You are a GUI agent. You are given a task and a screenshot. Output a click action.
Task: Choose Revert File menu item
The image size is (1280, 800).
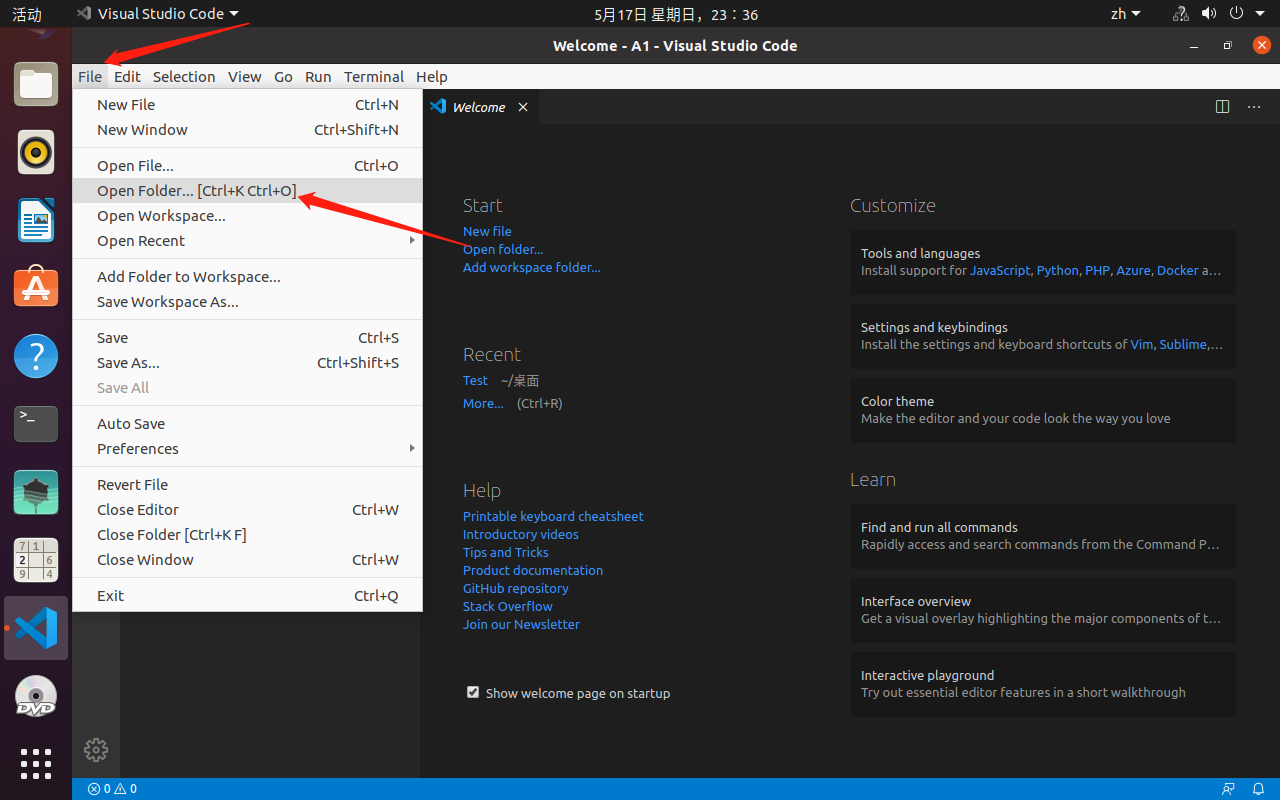click(x=248, y=485)
